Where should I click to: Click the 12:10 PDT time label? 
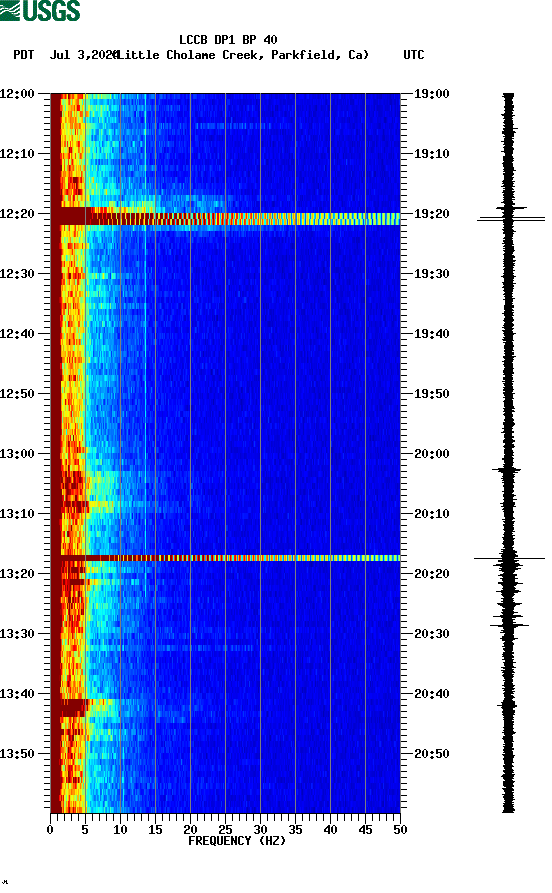(x=17, y=154)
